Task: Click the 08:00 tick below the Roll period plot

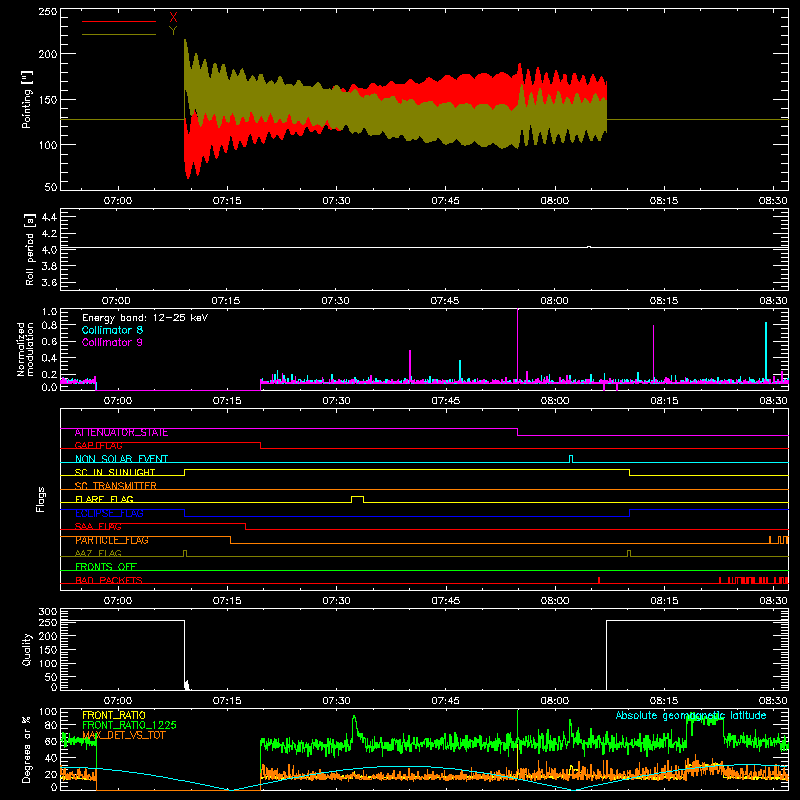Action: [555, 301]
